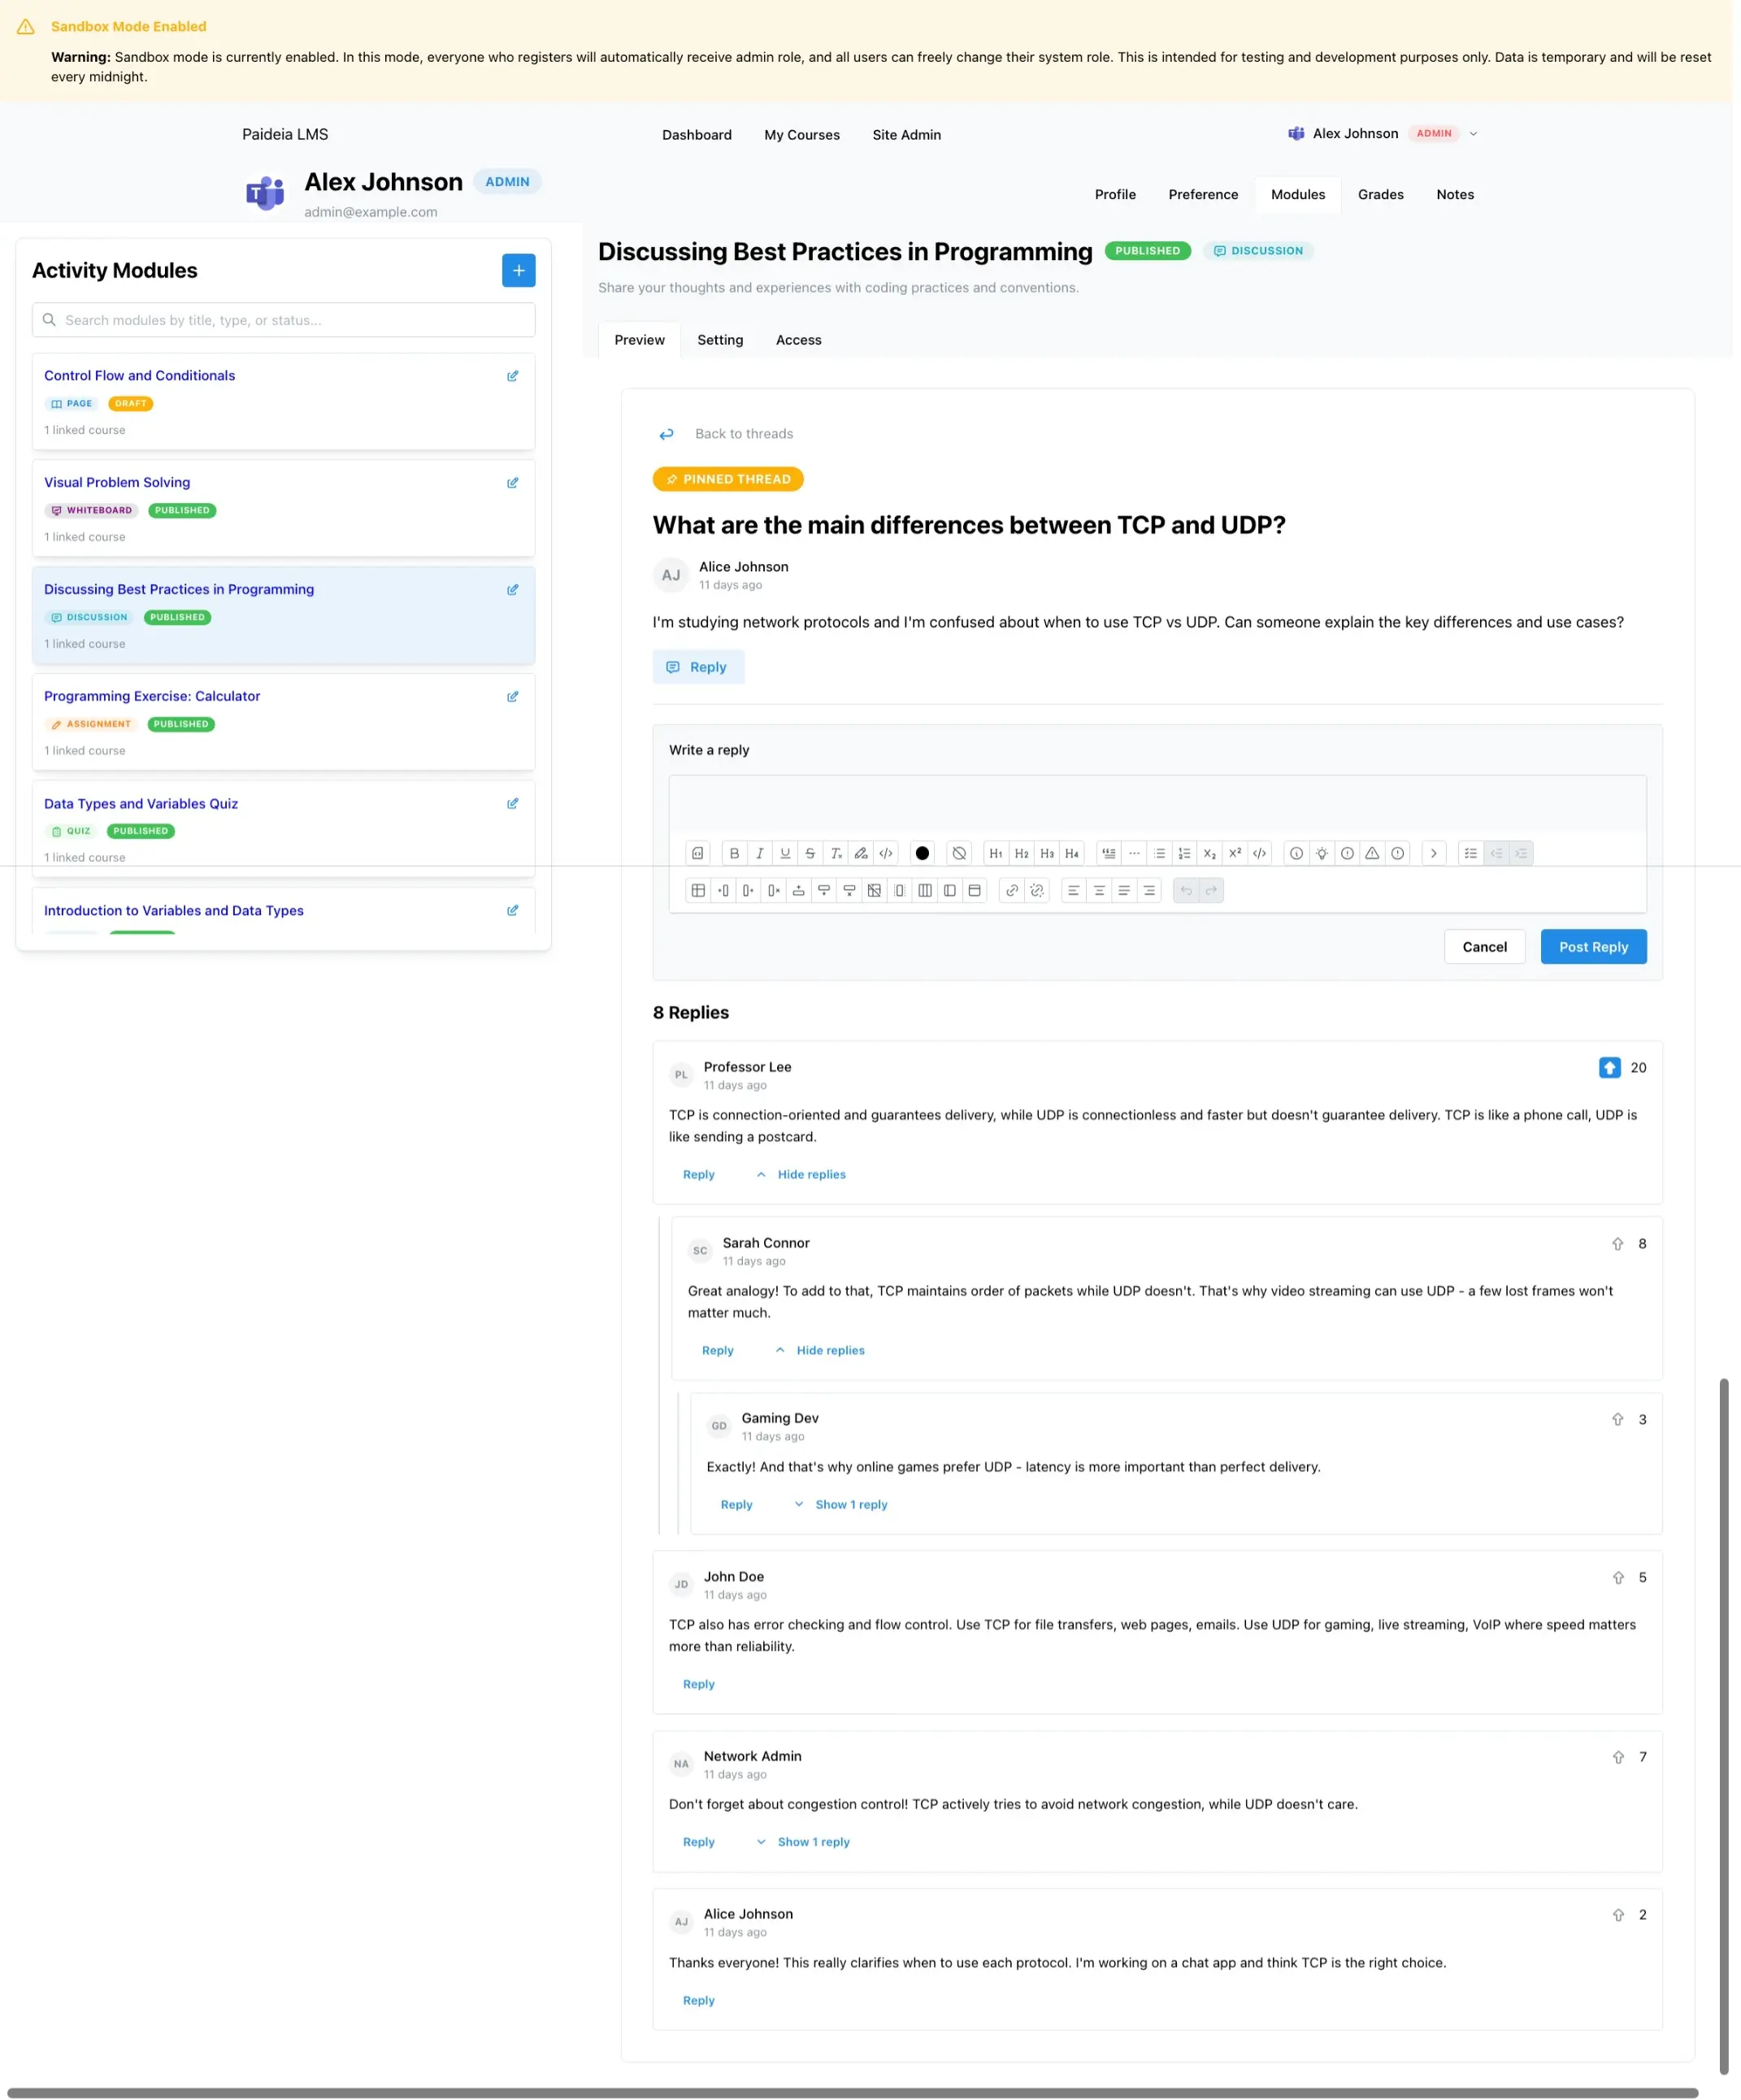Open the Grades tab
The width and height of the screenshot is (1741, 2100).
coord(1380,194)
